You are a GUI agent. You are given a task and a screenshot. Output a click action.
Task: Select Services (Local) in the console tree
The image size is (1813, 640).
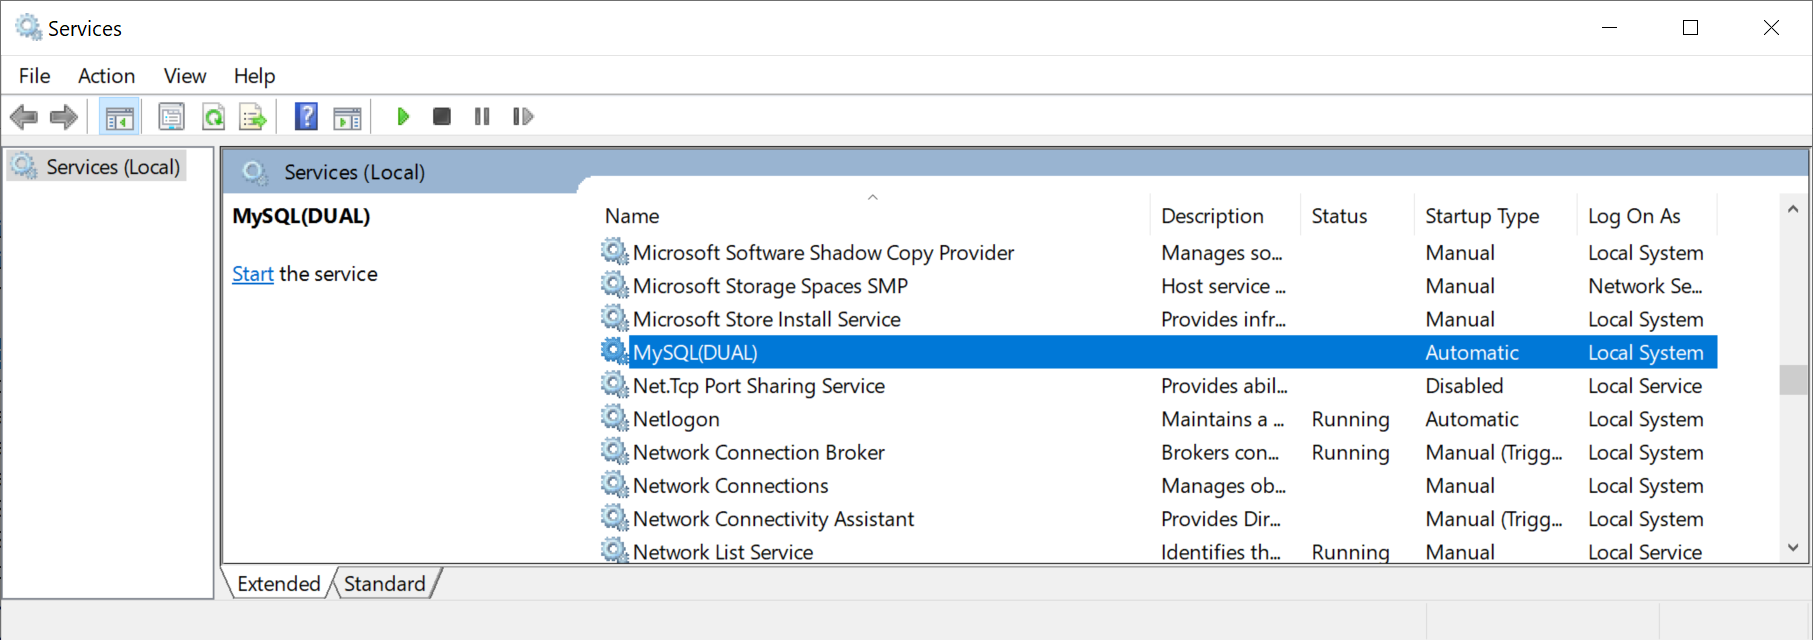point(112,167)
